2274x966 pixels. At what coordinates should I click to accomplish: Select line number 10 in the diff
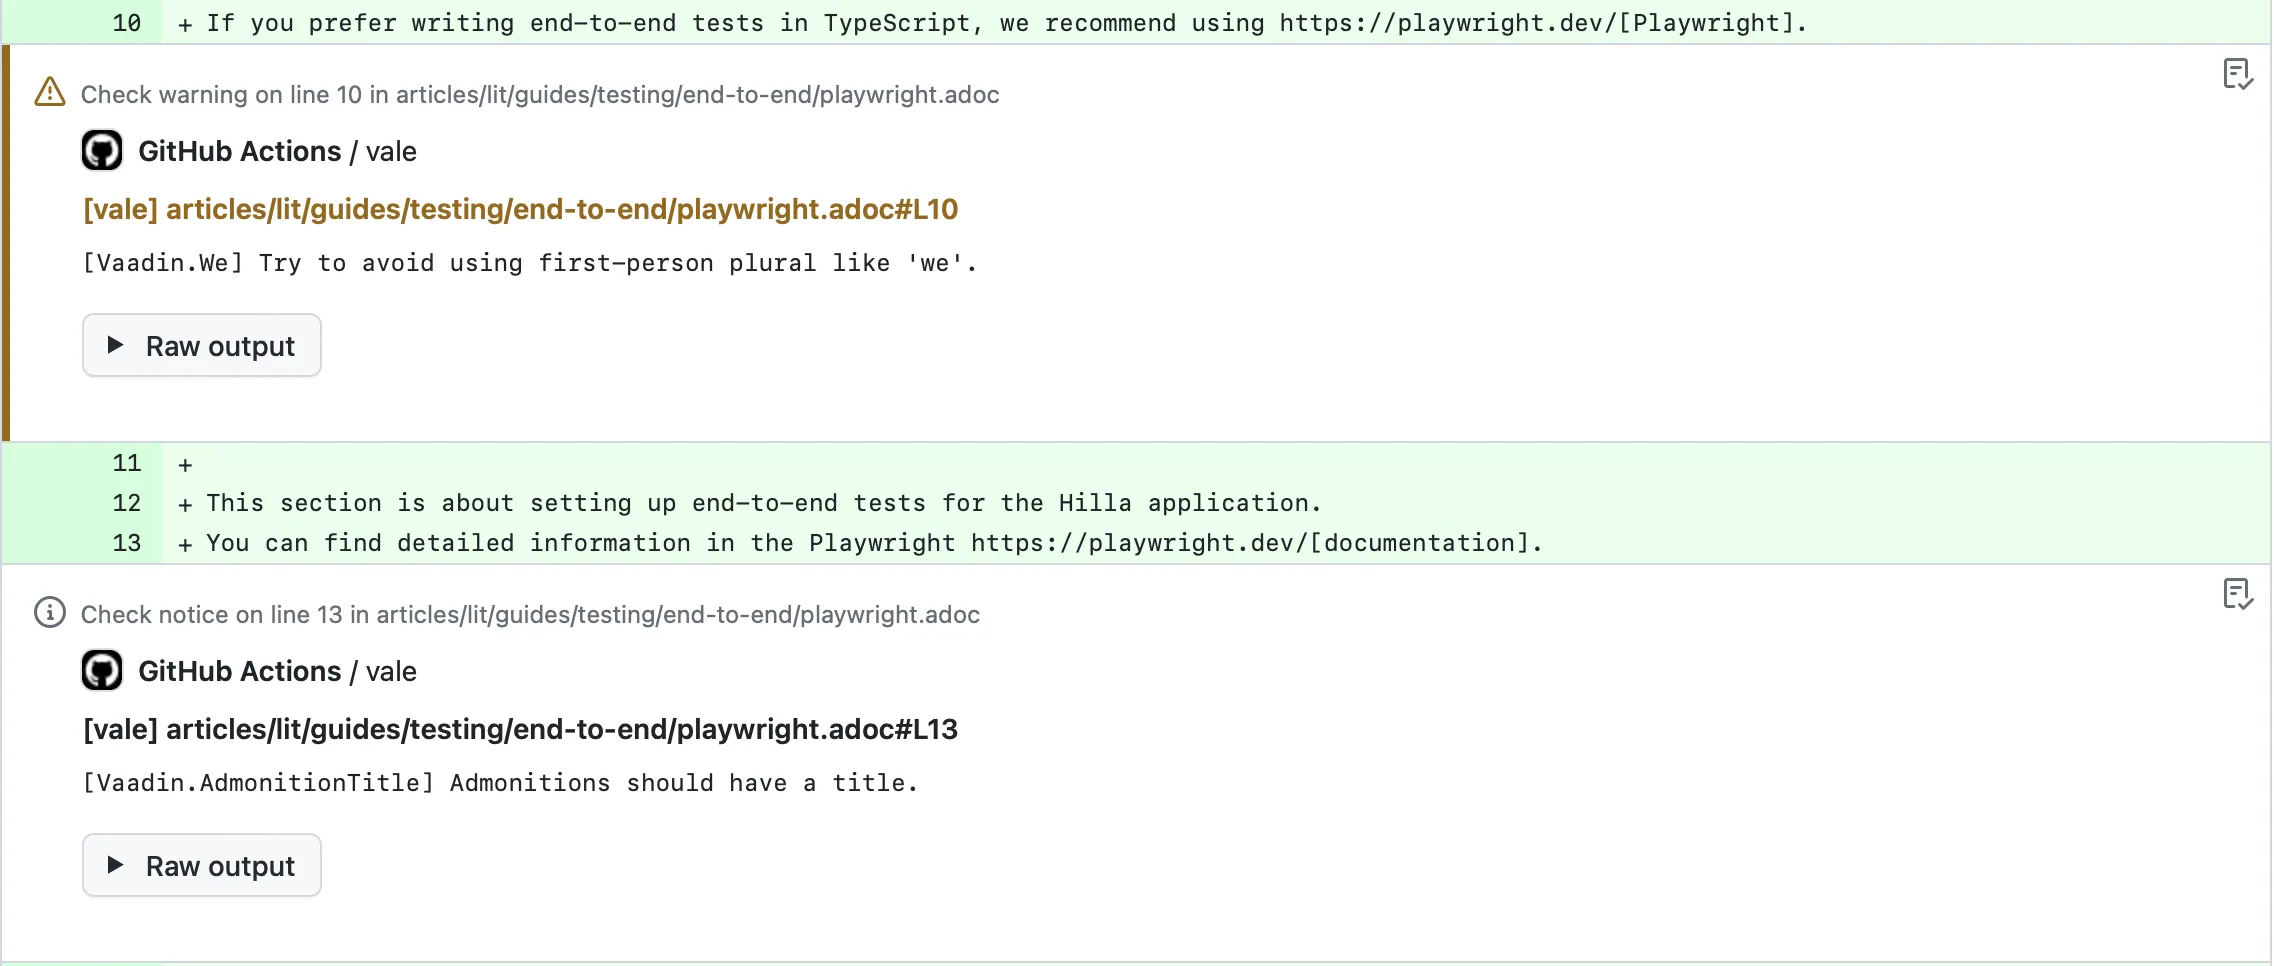pos(127,22)
